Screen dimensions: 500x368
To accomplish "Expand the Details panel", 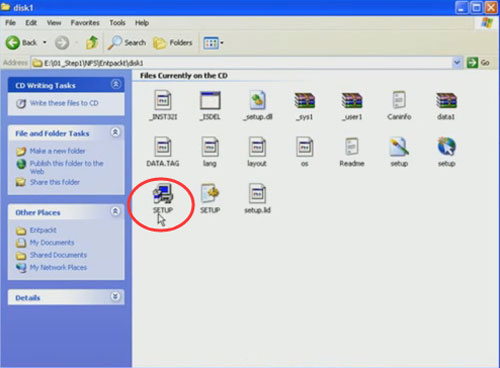I will click(115, 296).
